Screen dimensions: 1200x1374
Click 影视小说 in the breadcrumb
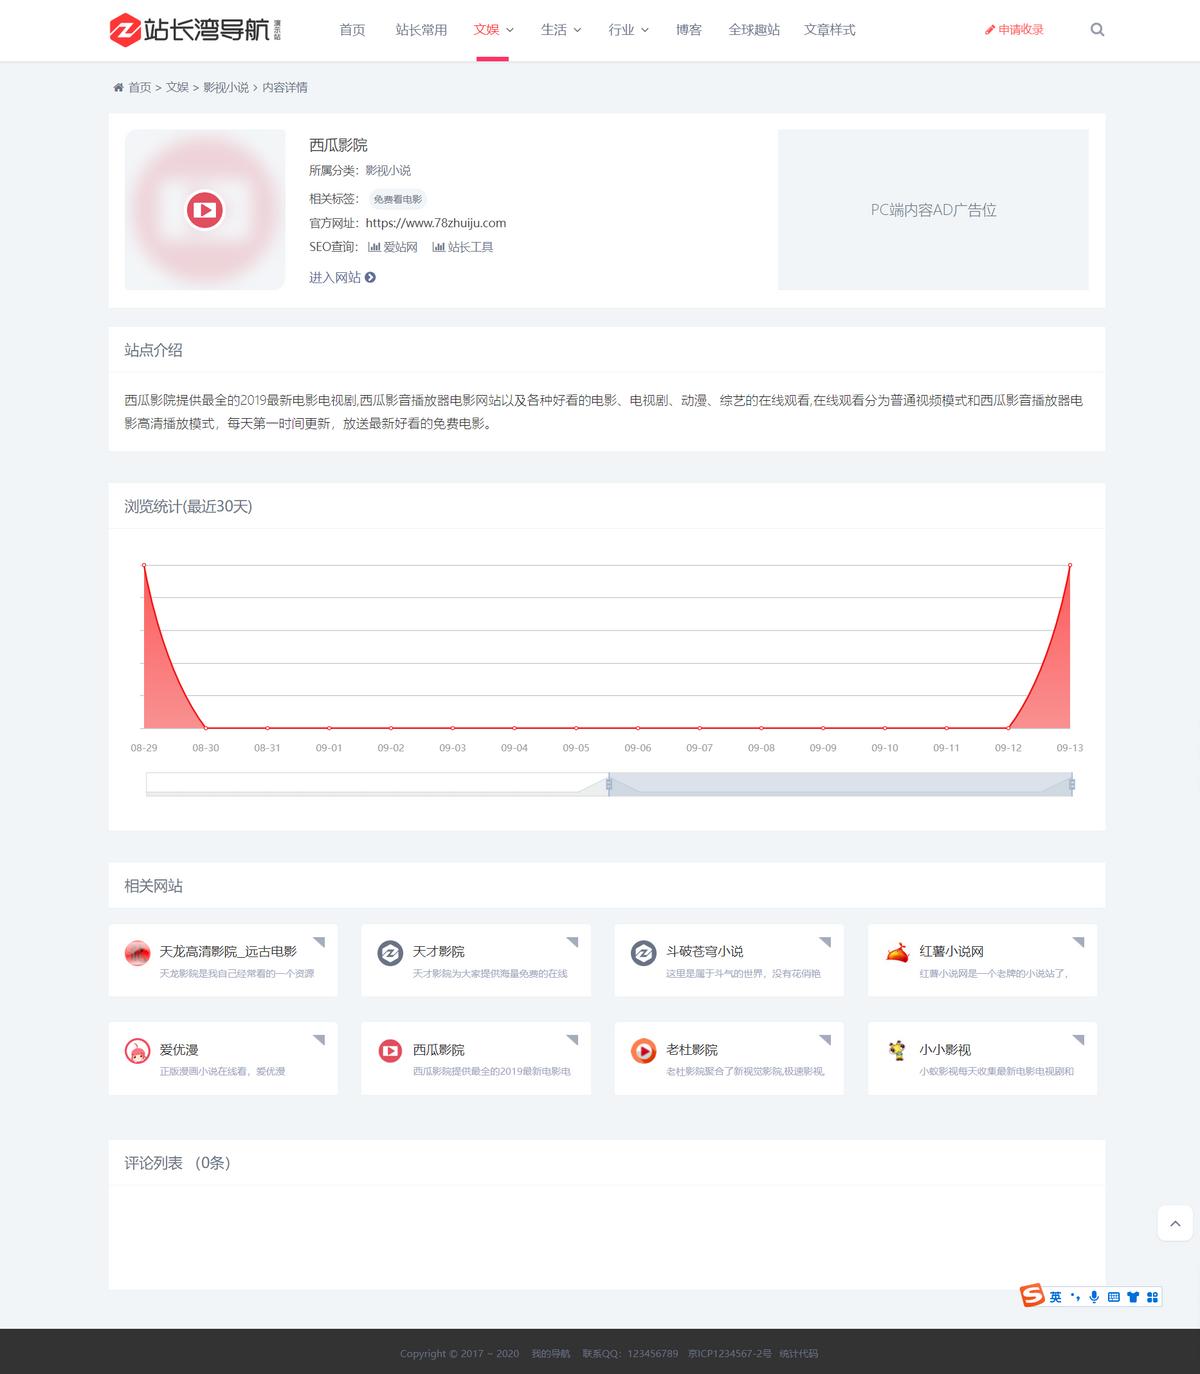click(226, 88)
